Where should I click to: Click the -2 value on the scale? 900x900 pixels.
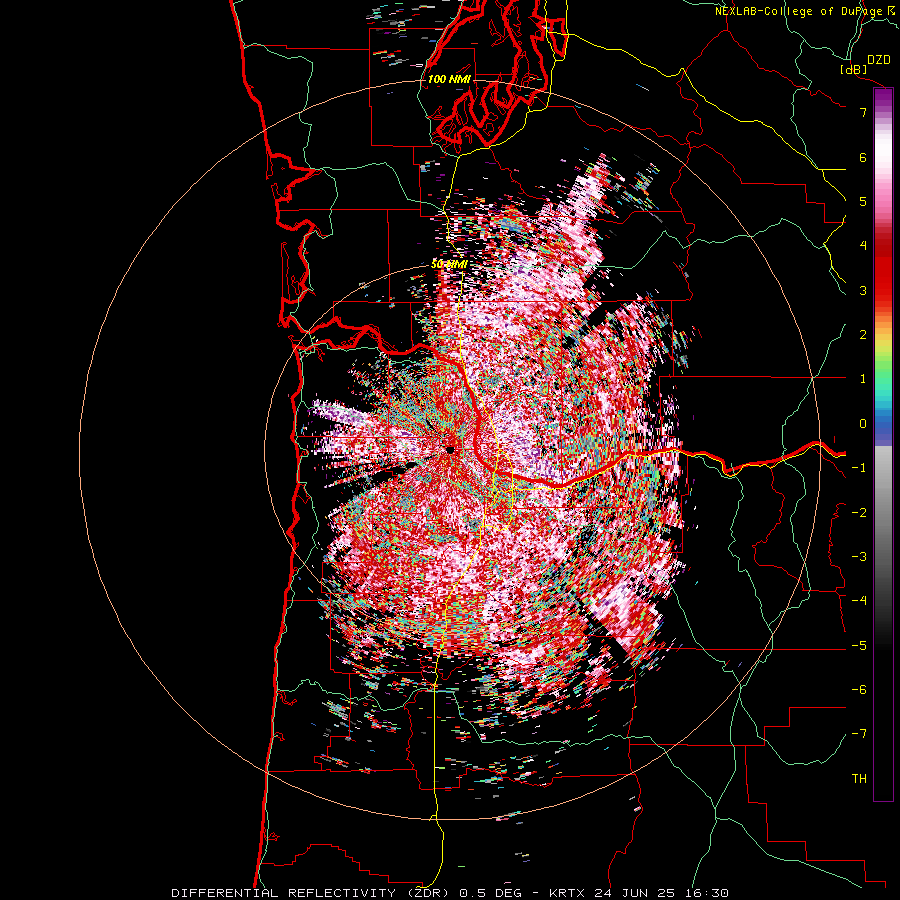click(859, 513)
